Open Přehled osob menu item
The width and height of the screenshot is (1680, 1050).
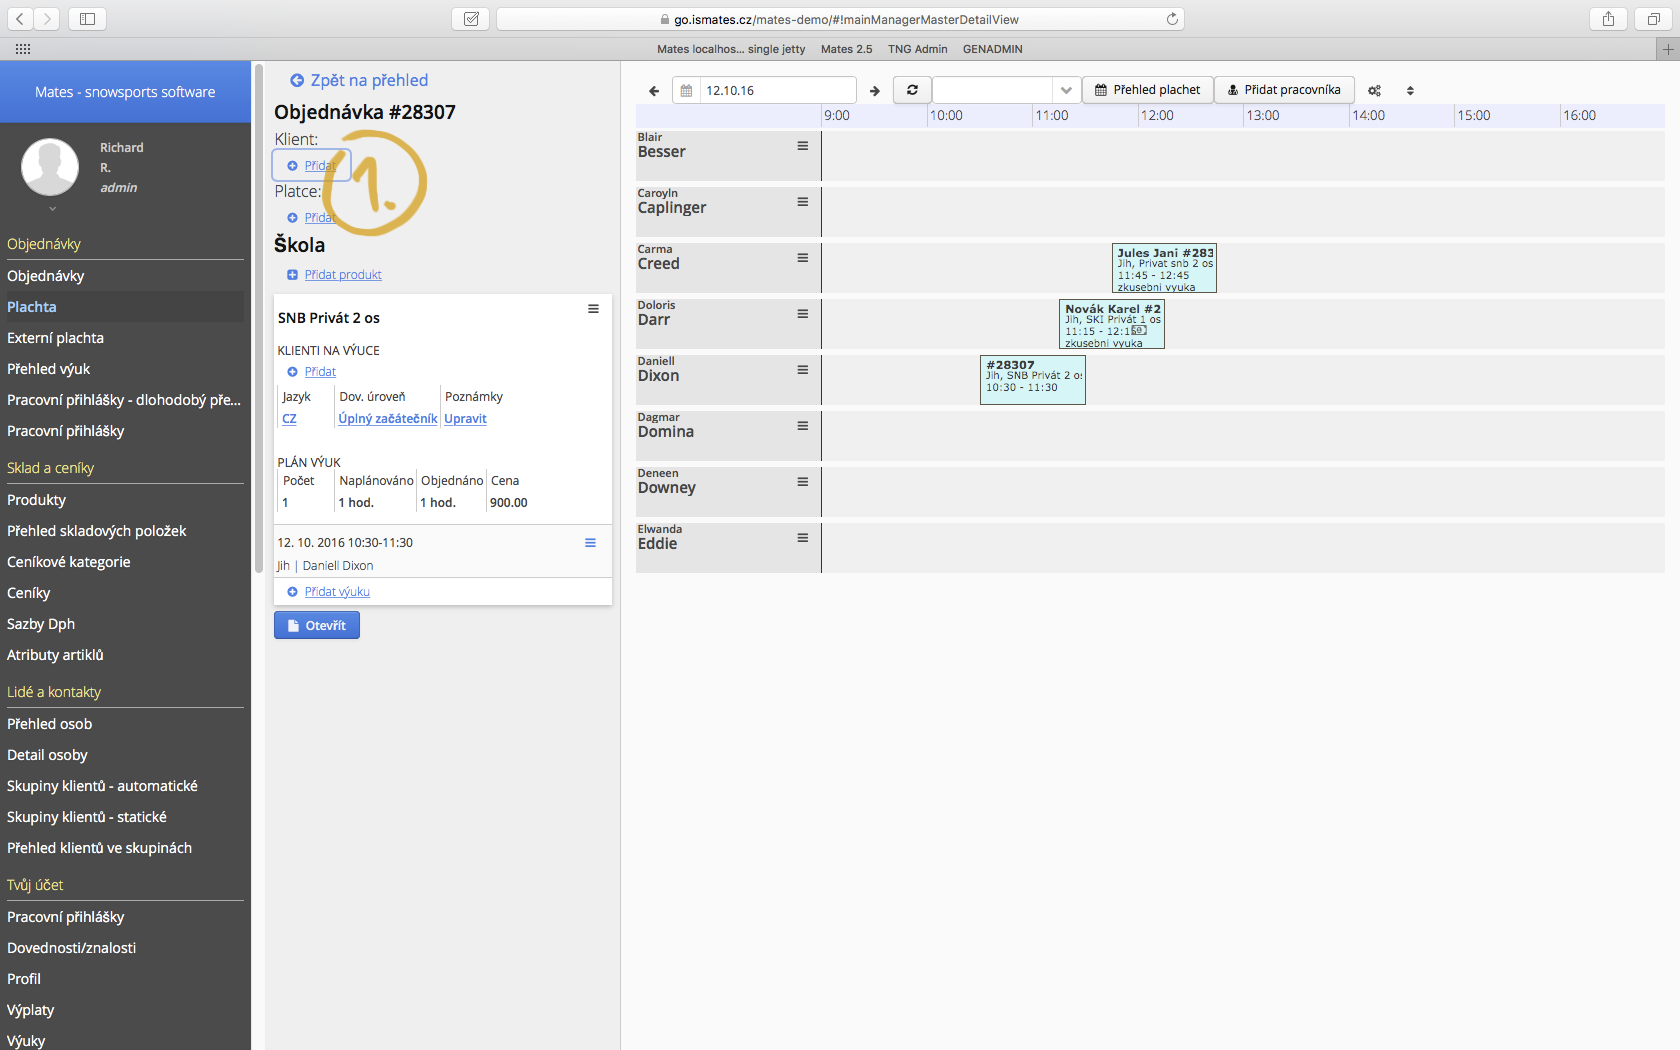tap(49, 724)
